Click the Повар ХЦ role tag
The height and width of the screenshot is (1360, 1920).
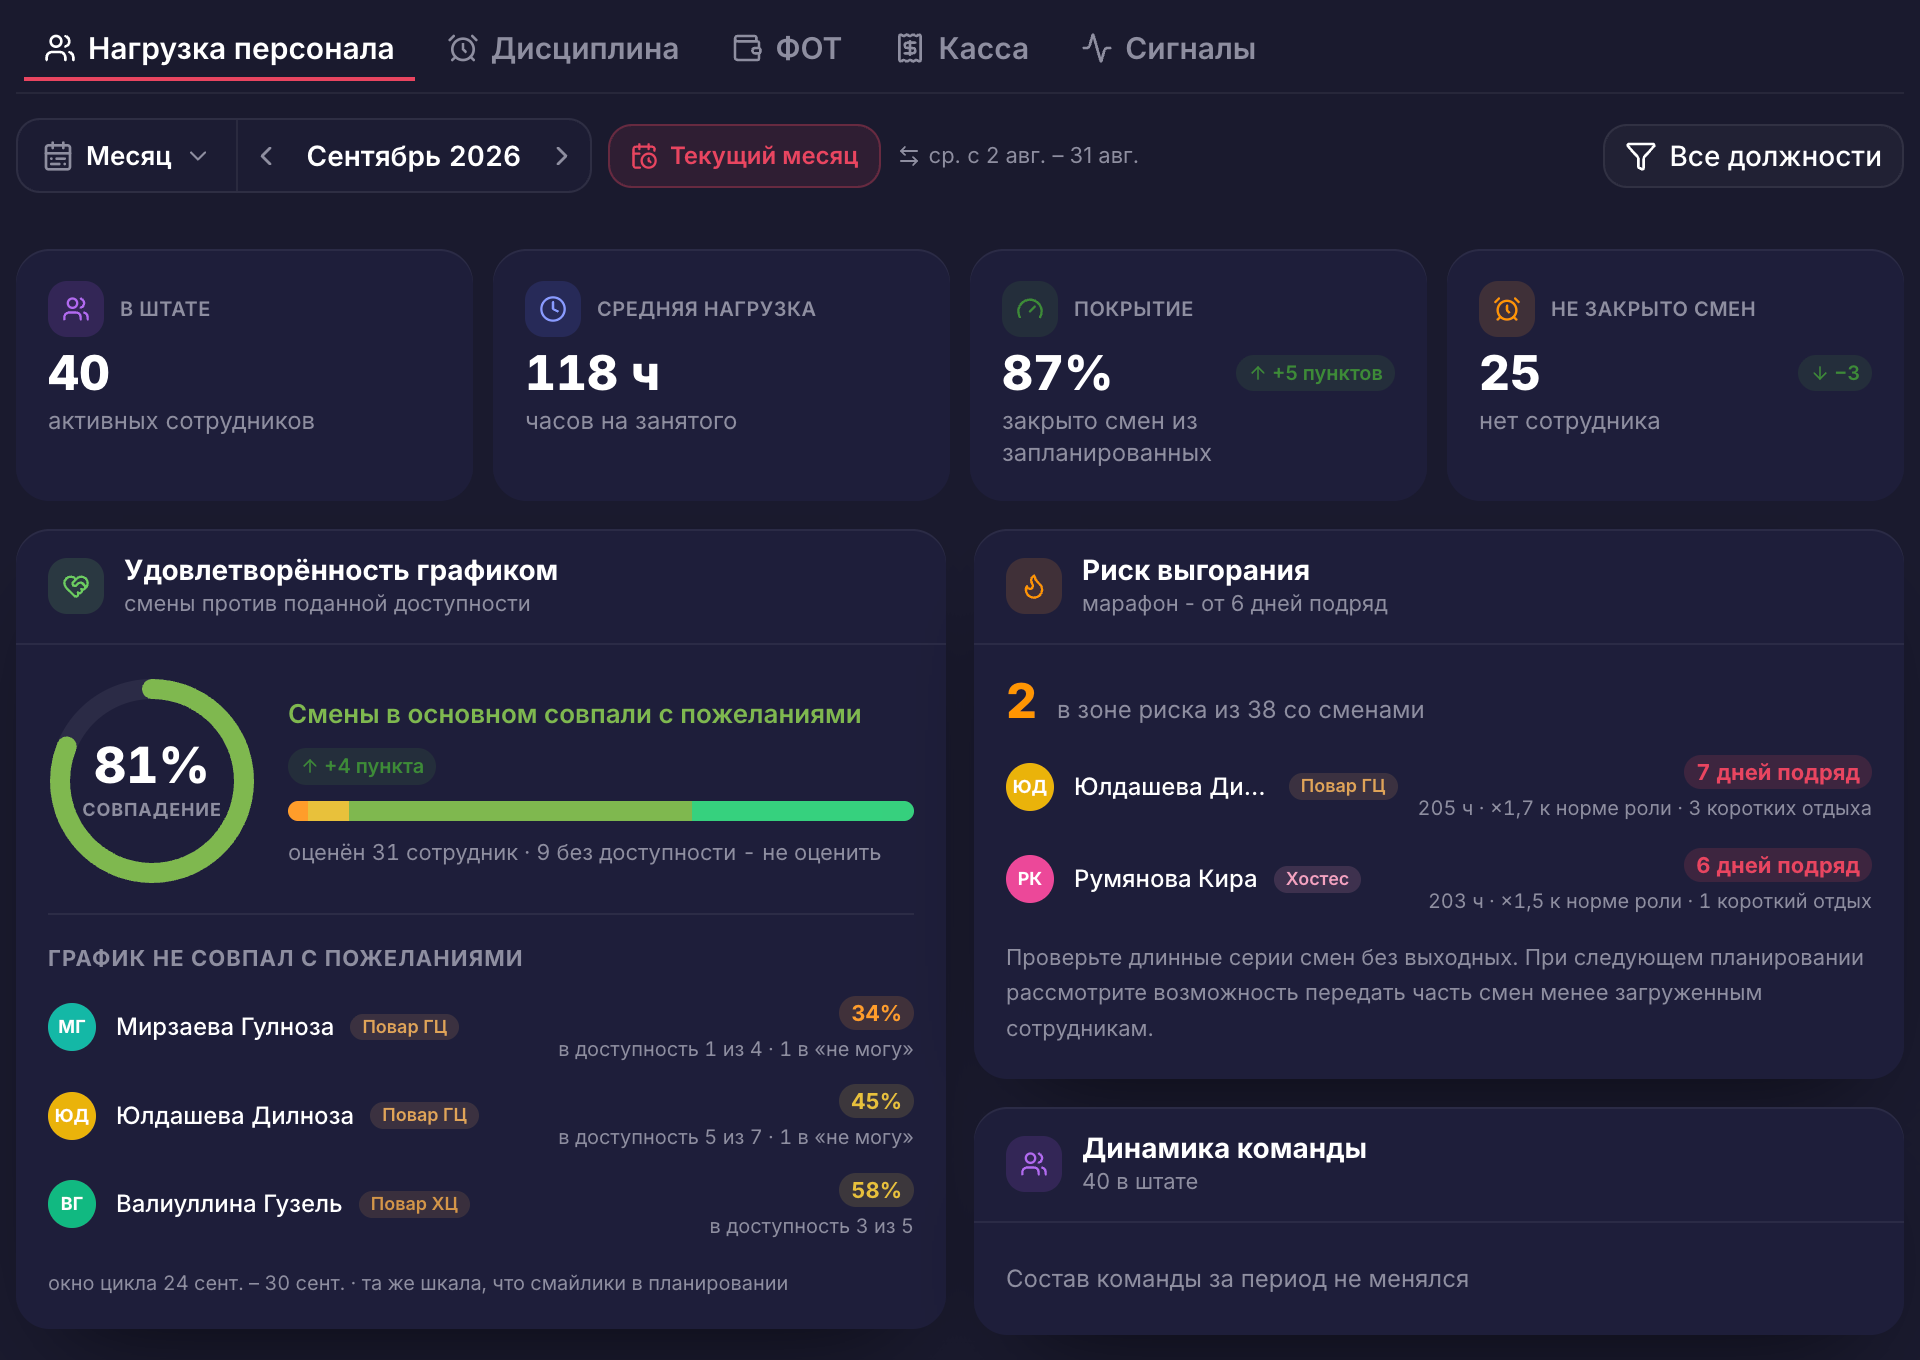tap(414, 1204)
